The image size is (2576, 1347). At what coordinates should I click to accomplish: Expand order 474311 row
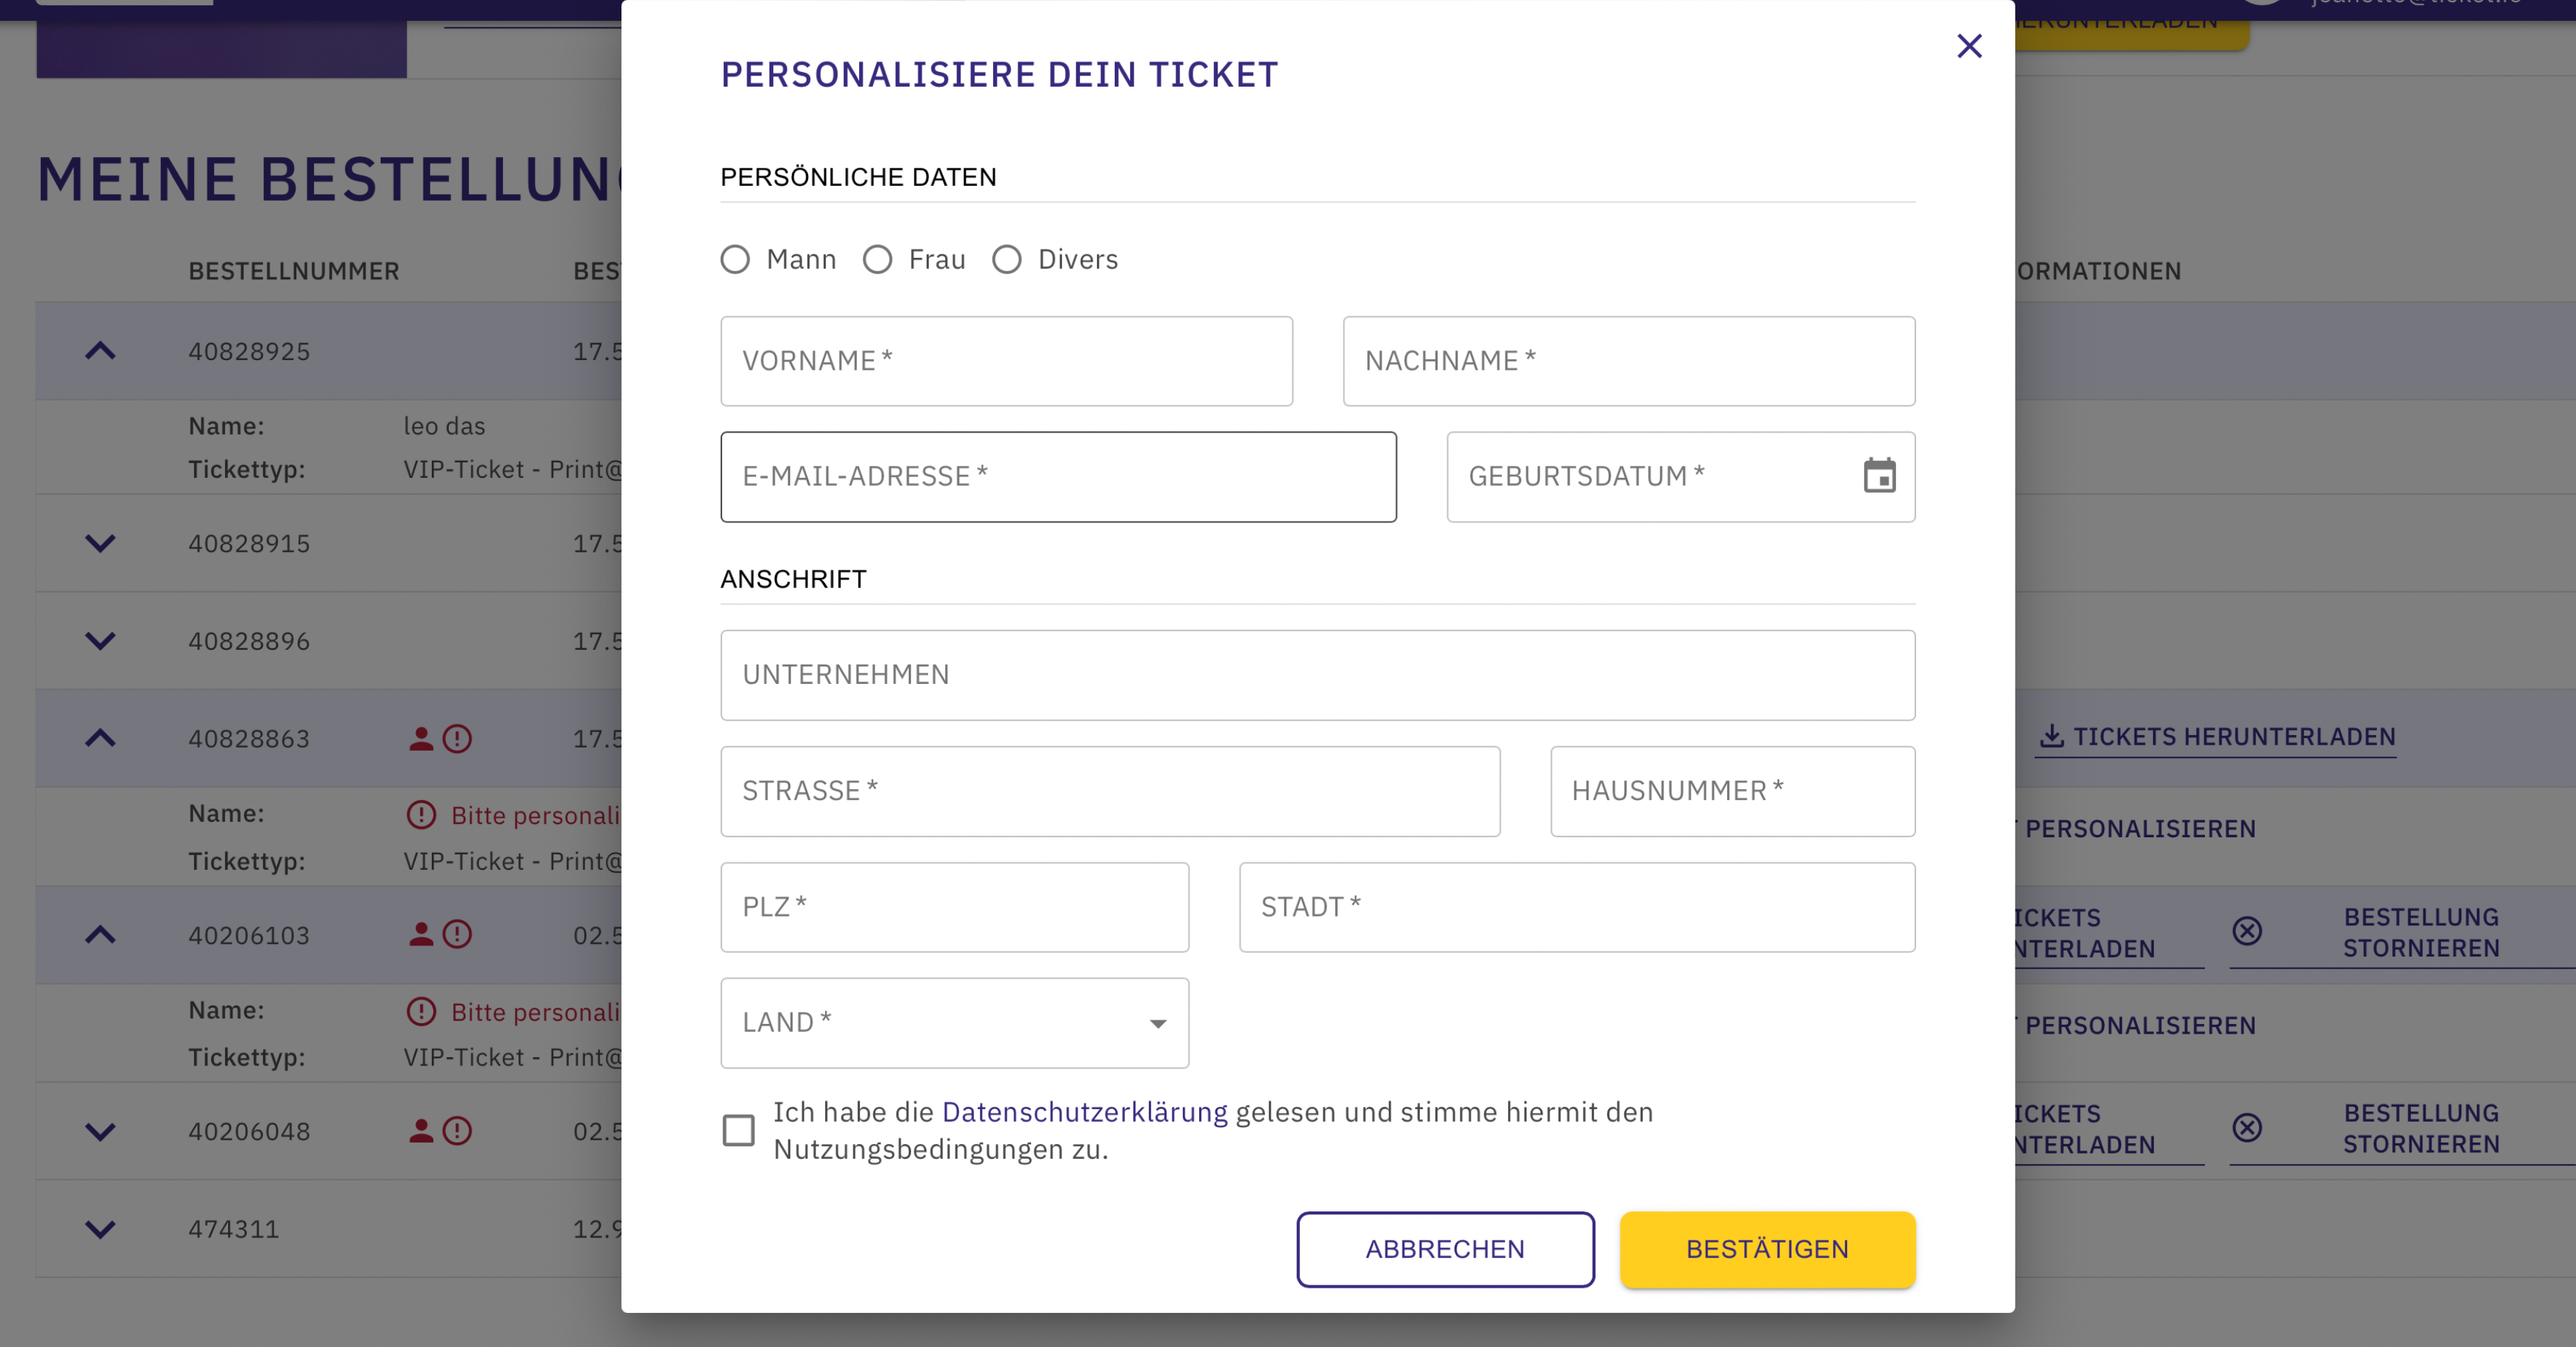coord(100,1229)
